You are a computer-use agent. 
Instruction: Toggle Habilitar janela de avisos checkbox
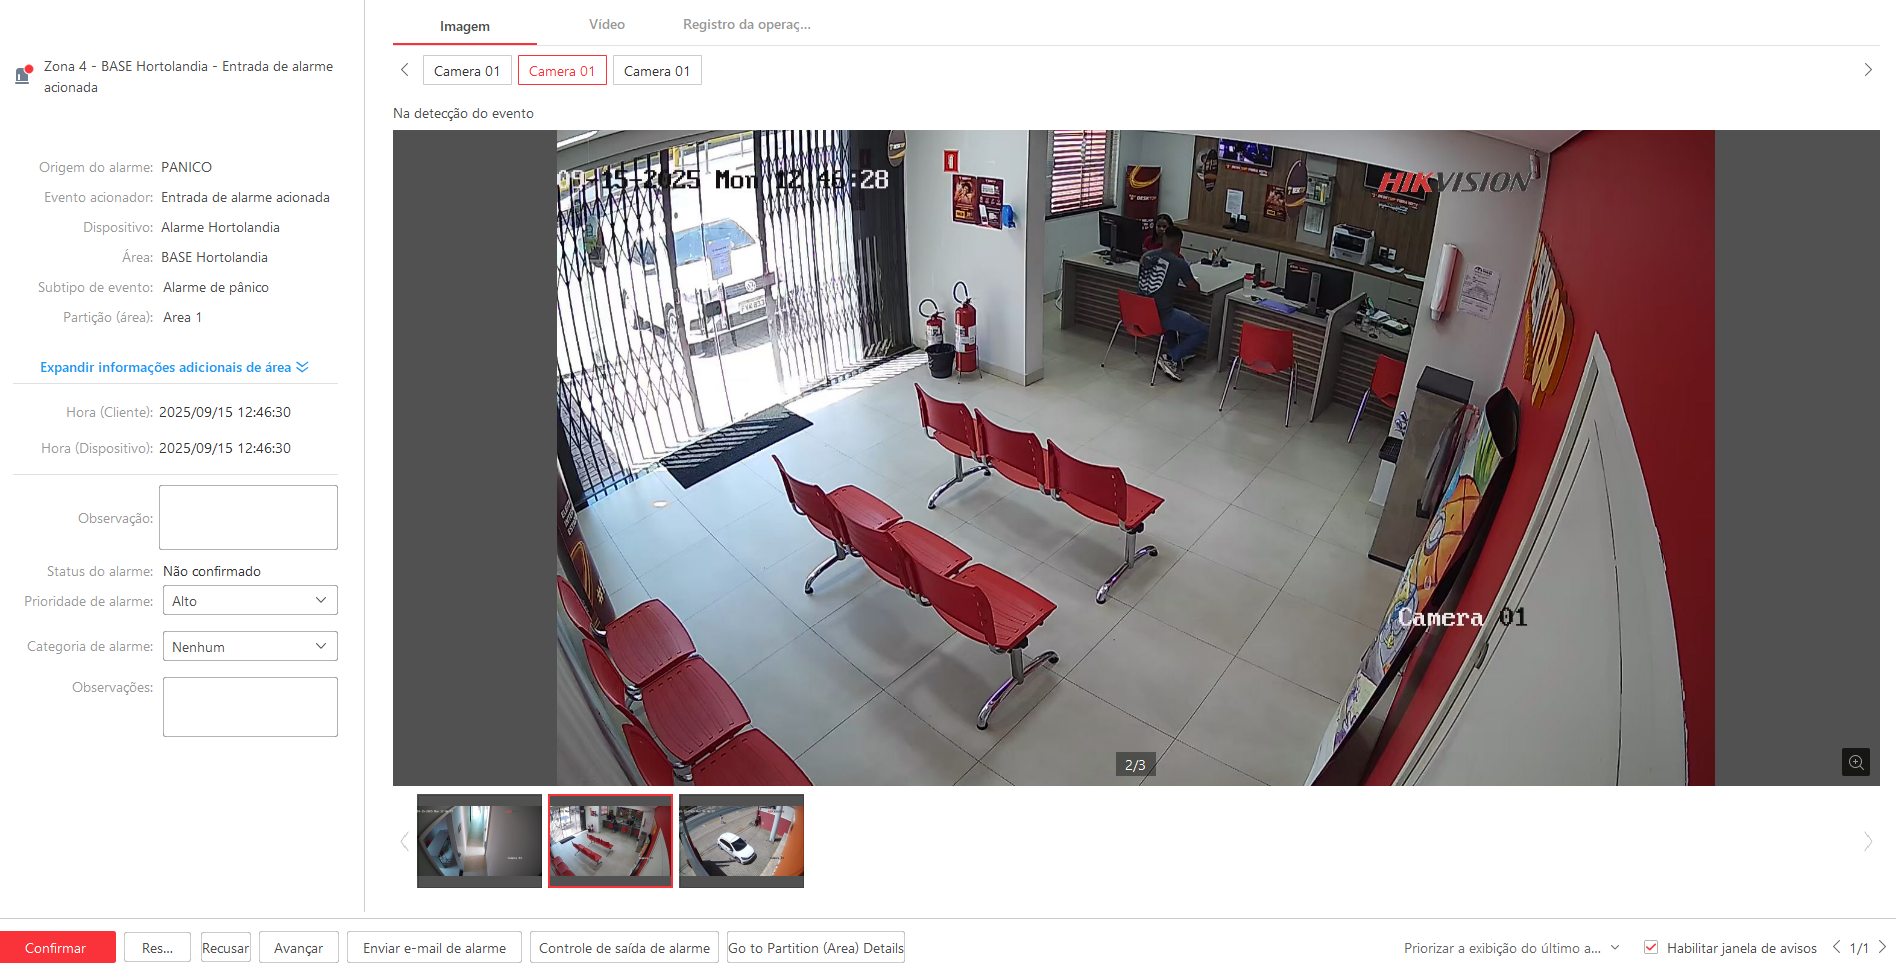(x=1651, y=947)
